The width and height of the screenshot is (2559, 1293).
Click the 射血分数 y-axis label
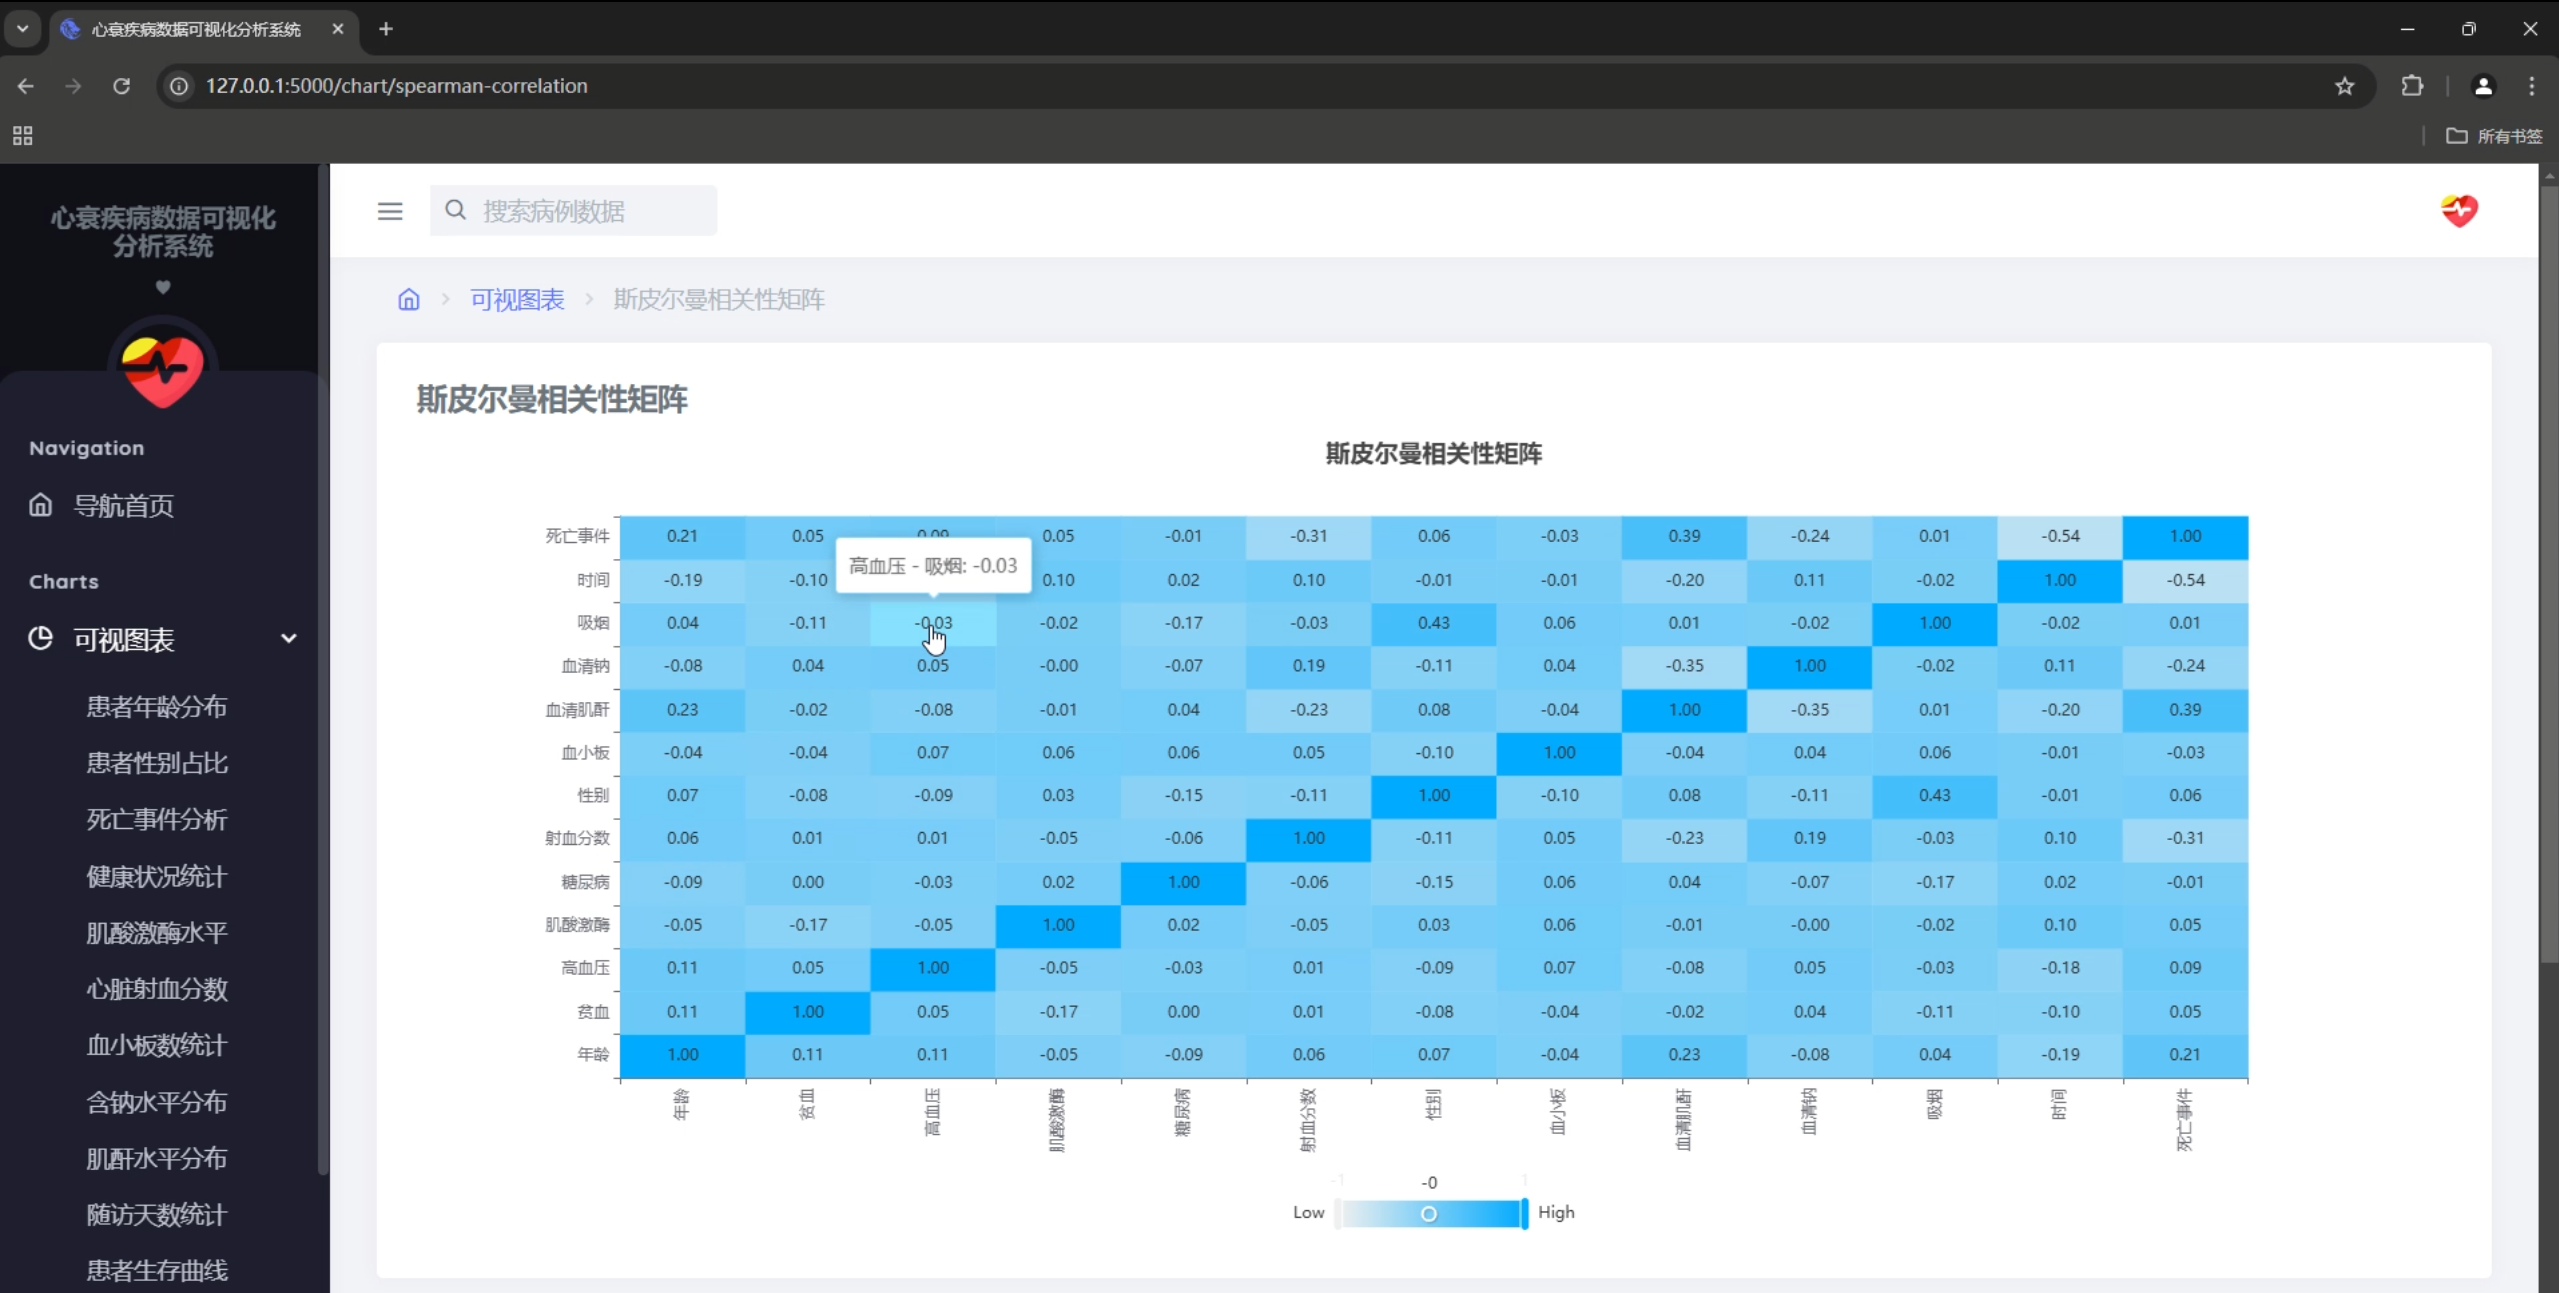(577, 838)
